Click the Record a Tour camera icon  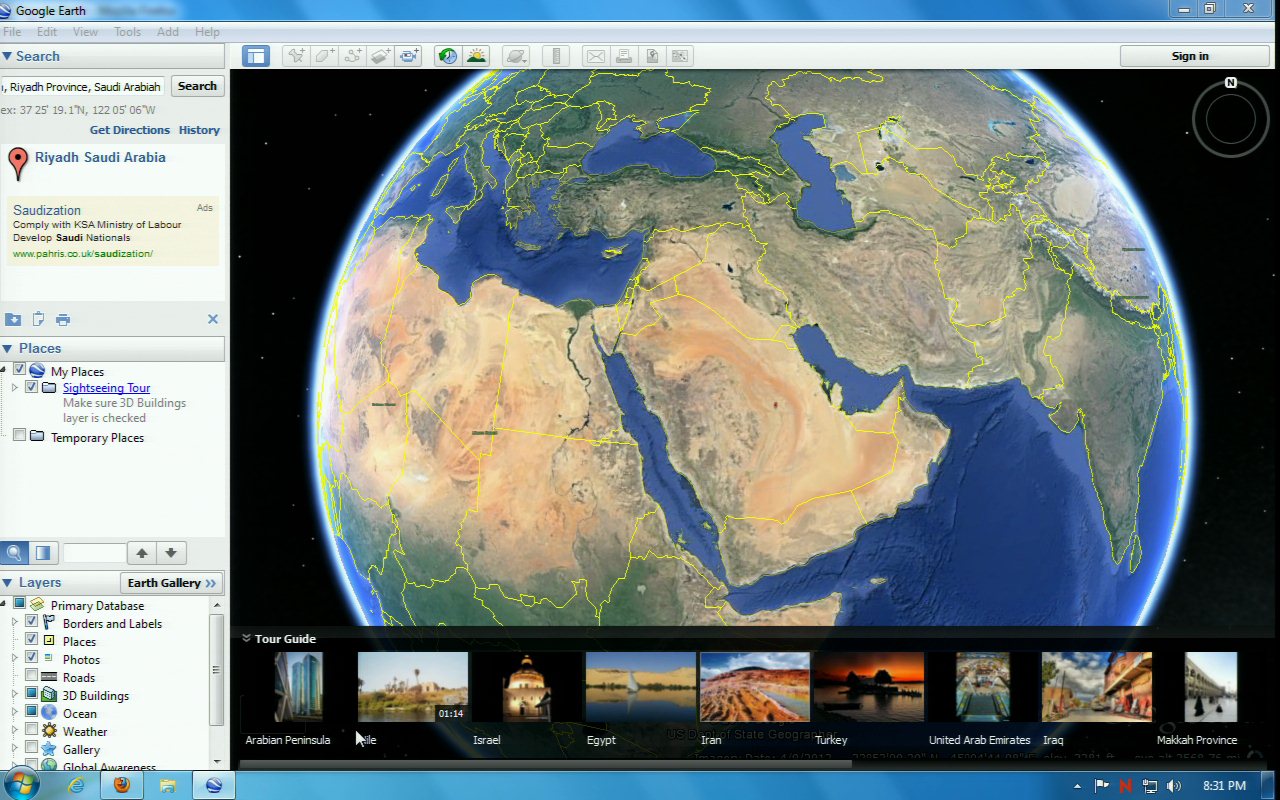tap(409, 56)
